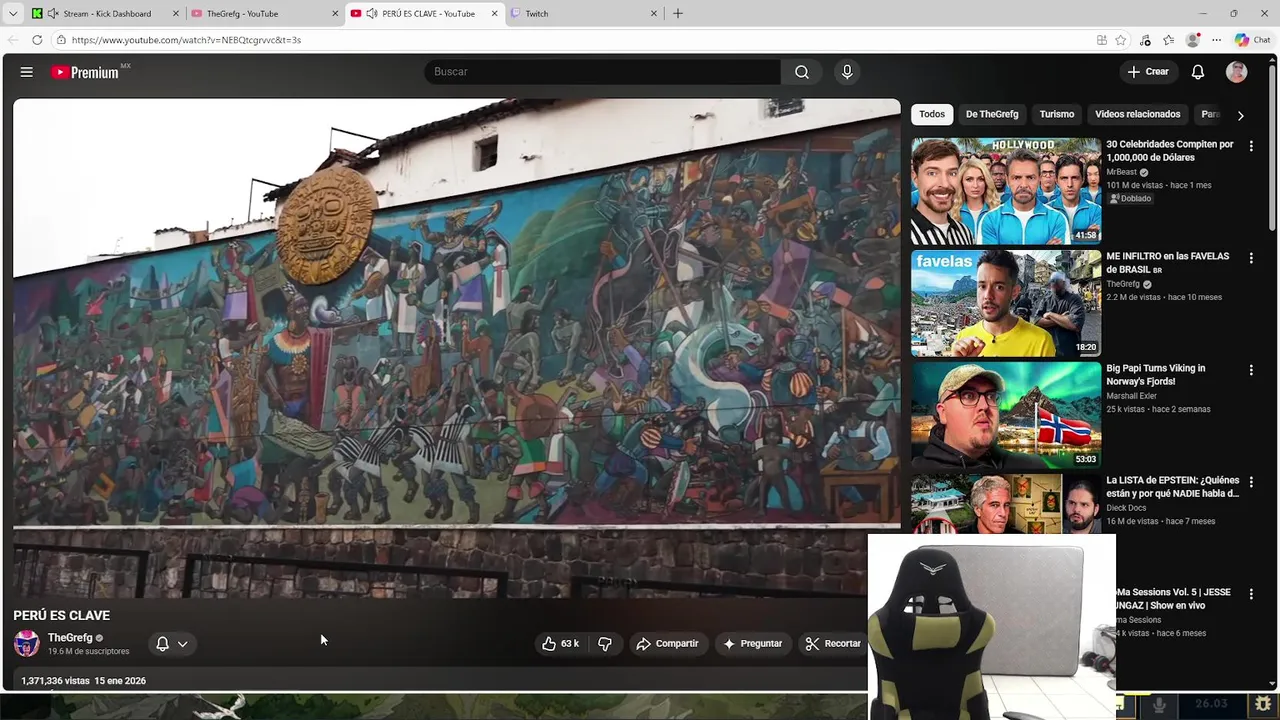Select the Videos relacionados filter chip

click(1138, 114)
